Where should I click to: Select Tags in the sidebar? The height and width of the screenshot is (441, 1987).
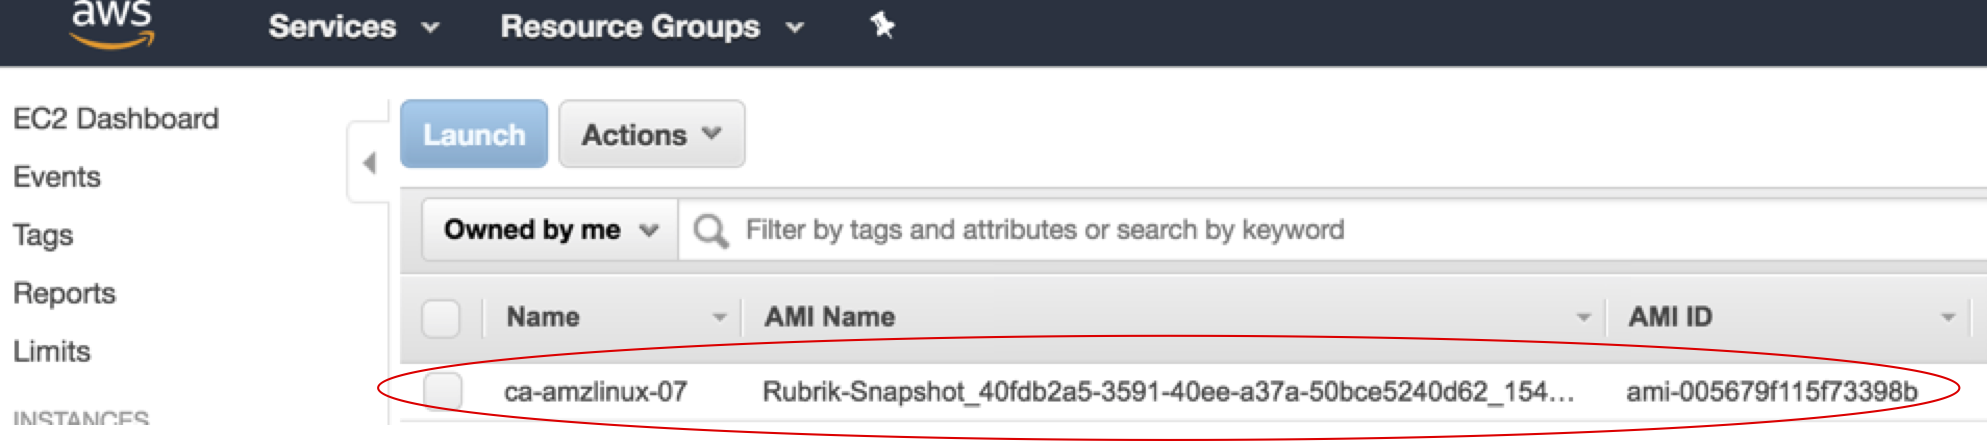(43, 236)
